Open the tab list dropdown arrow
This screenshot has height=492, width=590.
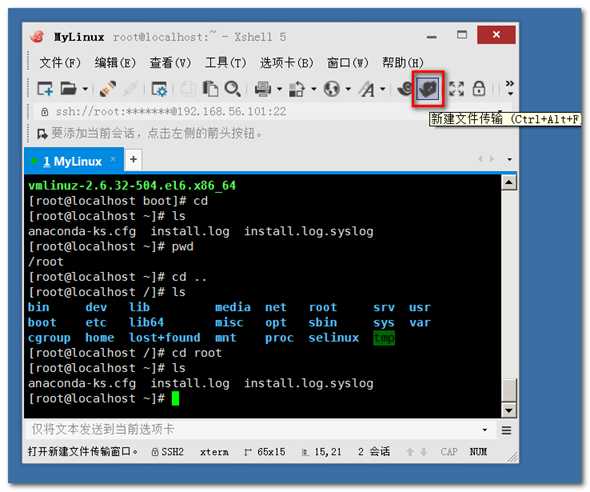click(509, 159)
